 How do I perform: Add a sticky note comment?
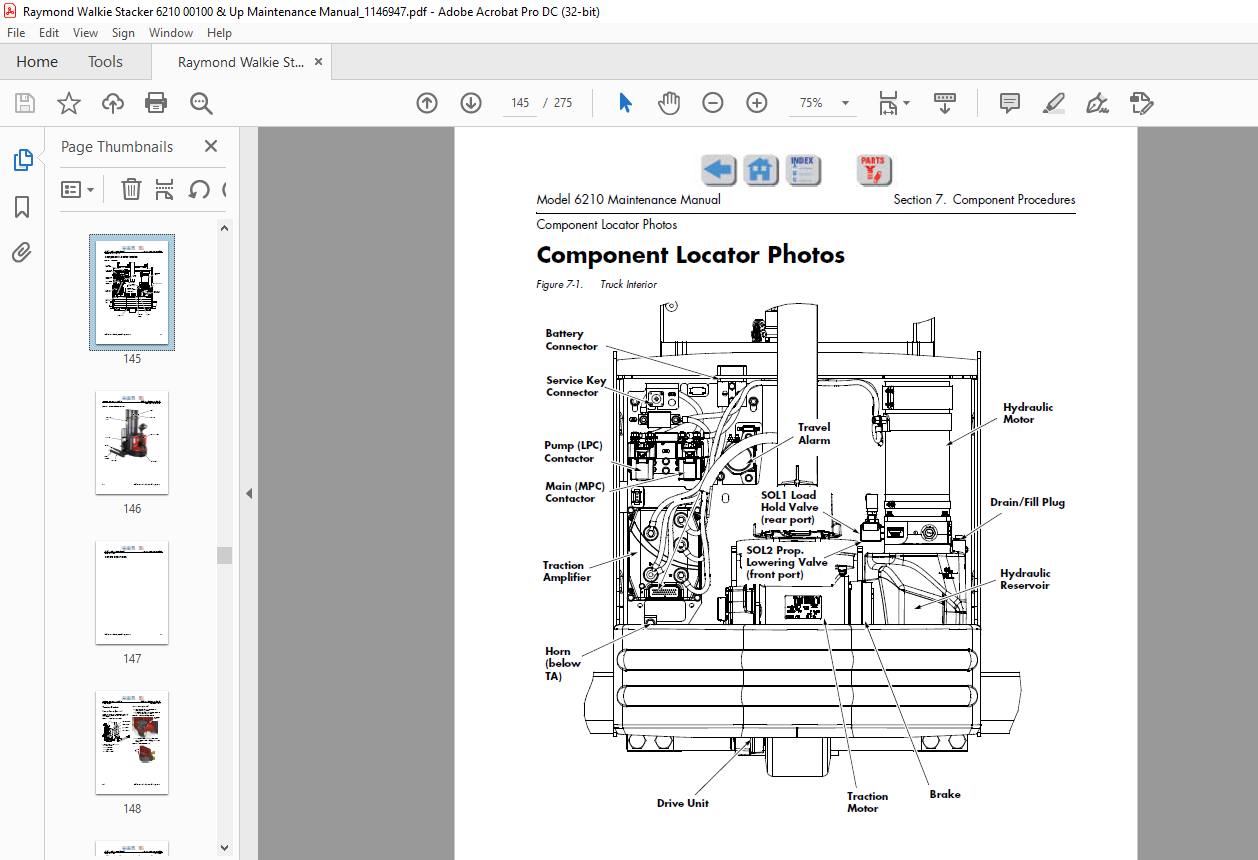click(x=1010, y=103)
